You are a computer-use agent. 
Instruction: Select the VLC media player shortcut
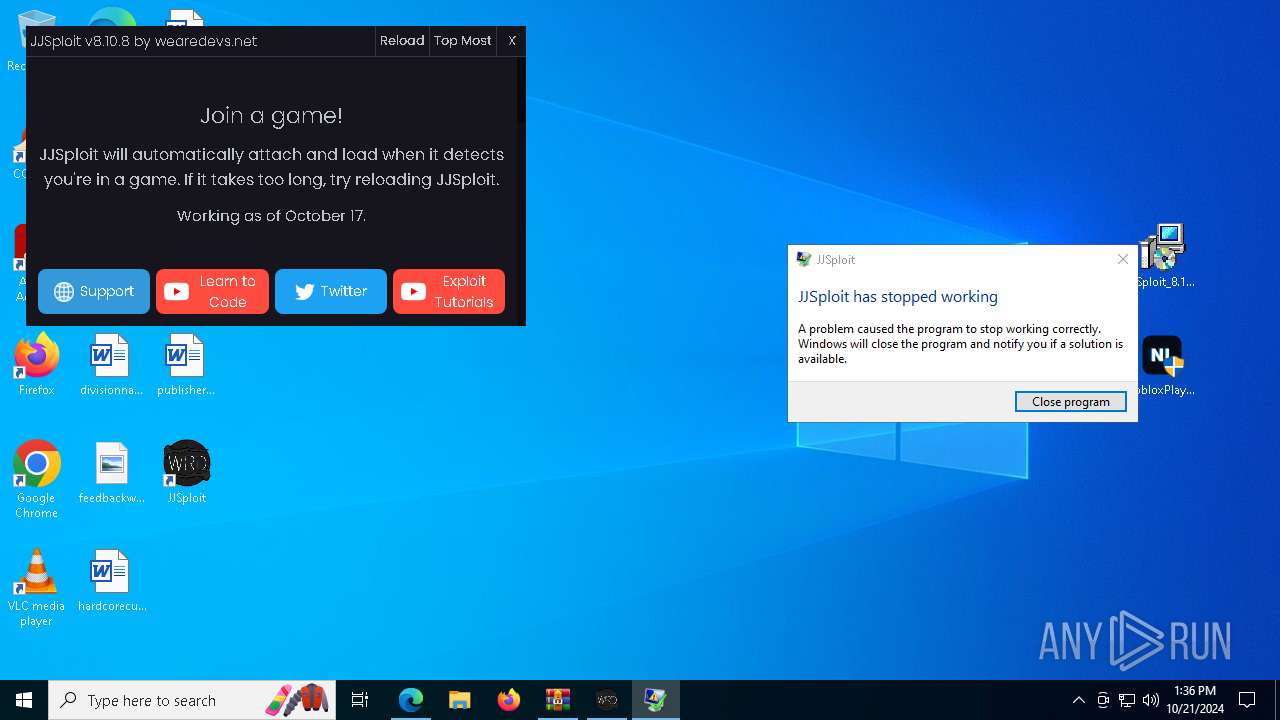(x=36, y=589)
